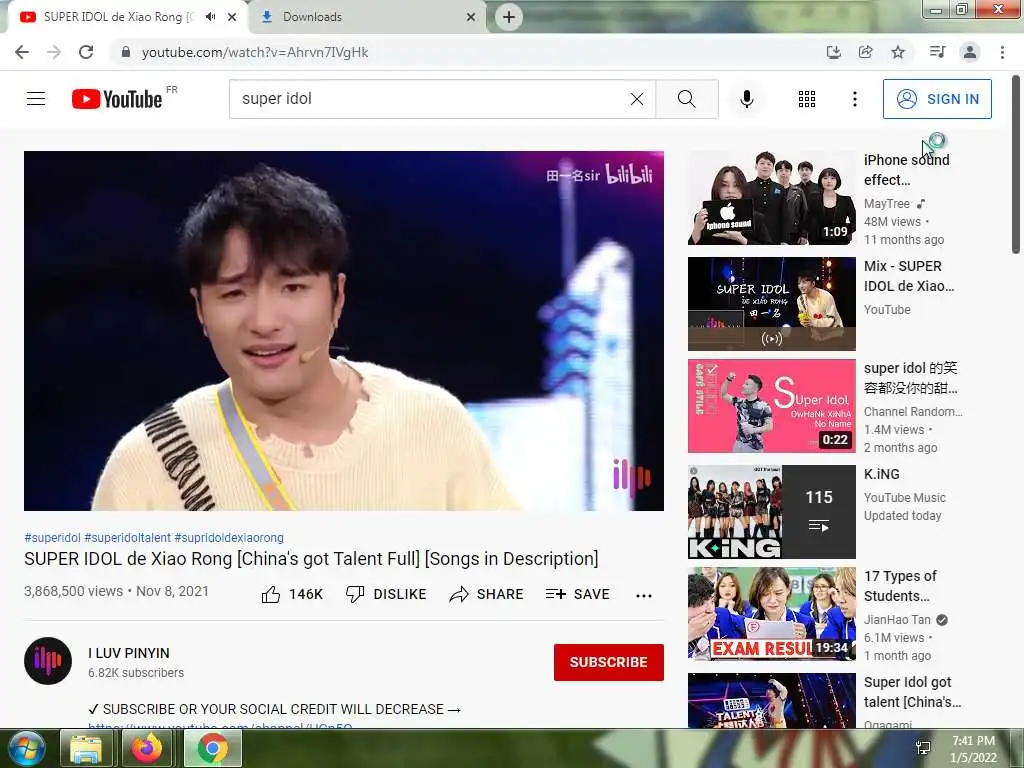Screen dimensions: 1024x768
Task: Run search with the magnifier button
Action: point(686,99)
